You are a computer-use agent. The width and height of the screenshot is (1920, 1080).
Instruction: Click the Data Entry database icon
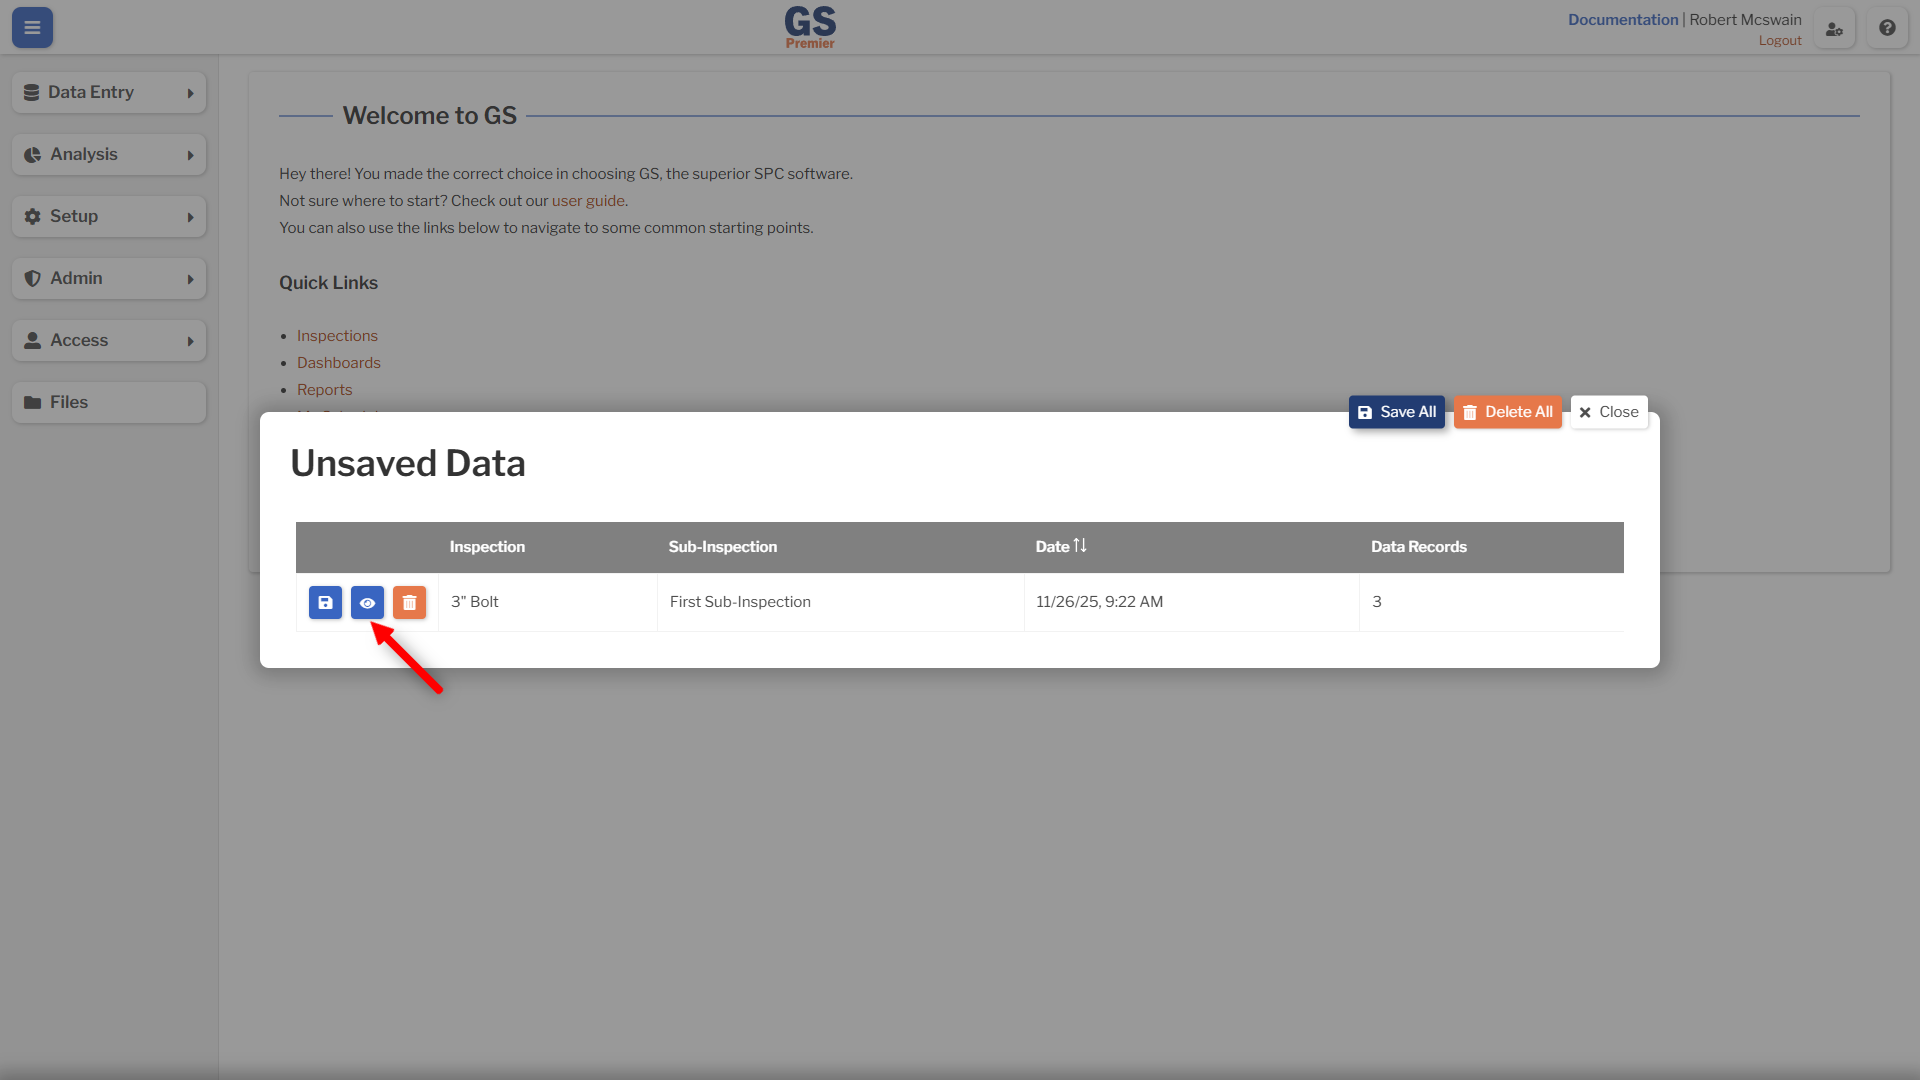click(31, 92)
